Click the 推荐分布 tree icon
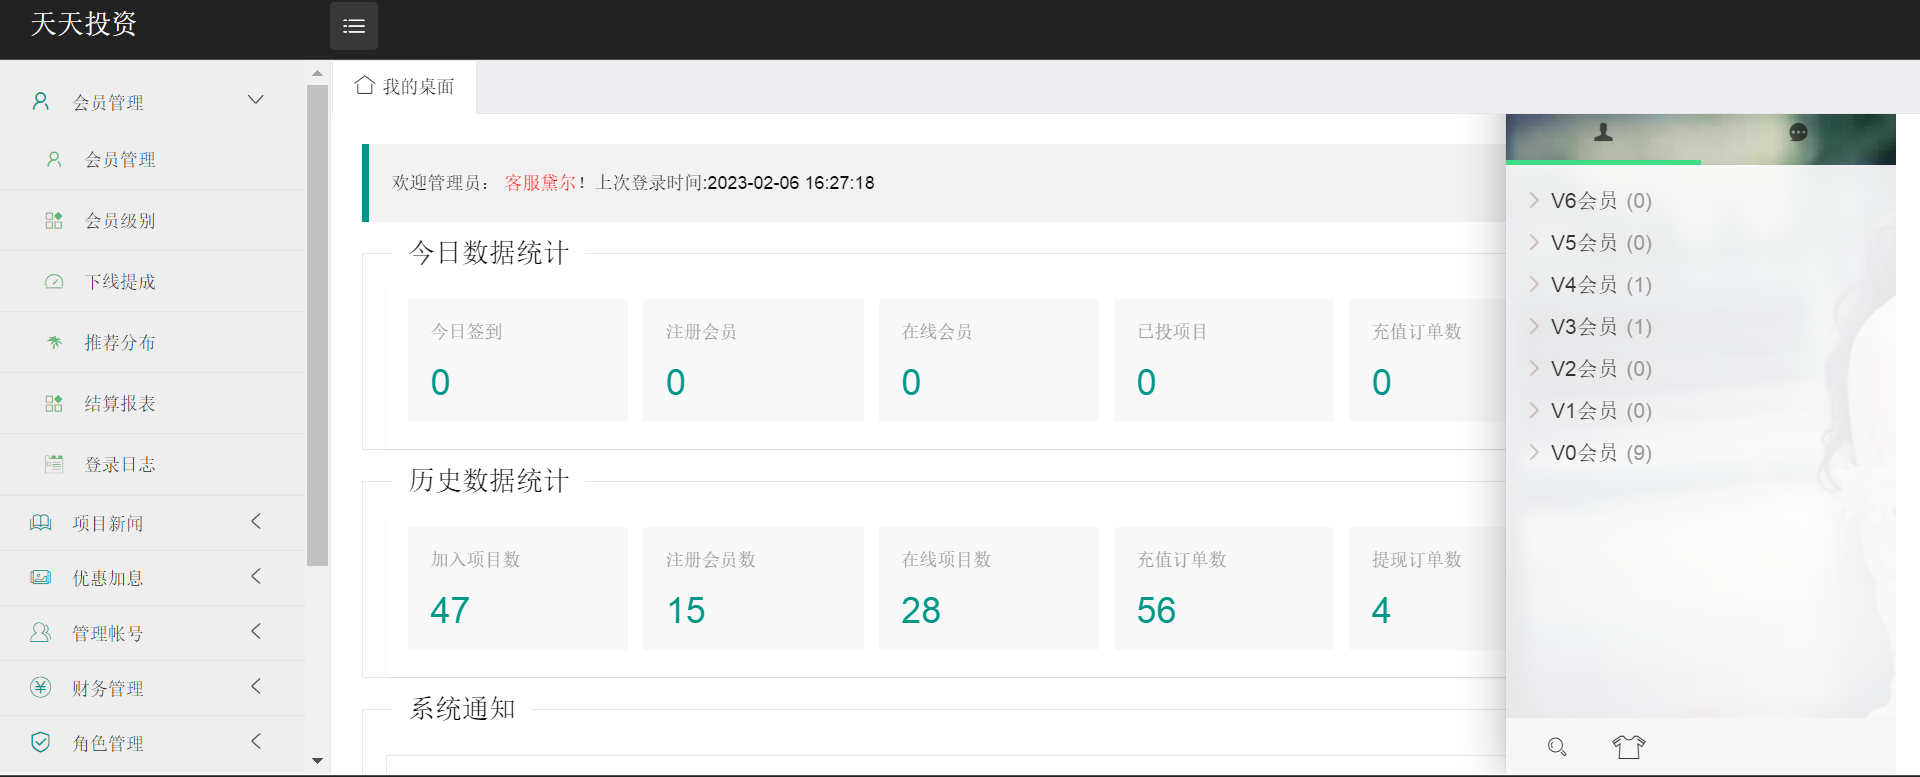The width and height of the screenshot is (1920, 777). [54, 342]
